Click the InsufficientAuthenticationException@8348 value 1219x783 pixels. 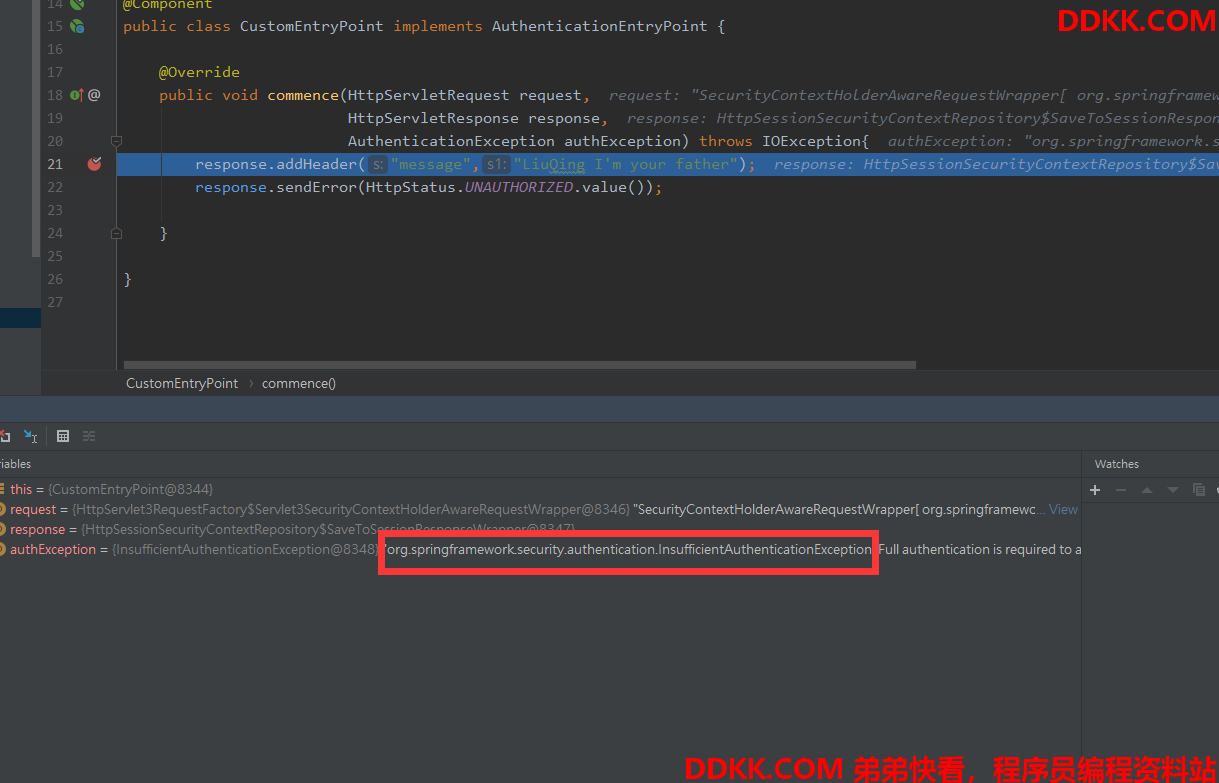245,549
